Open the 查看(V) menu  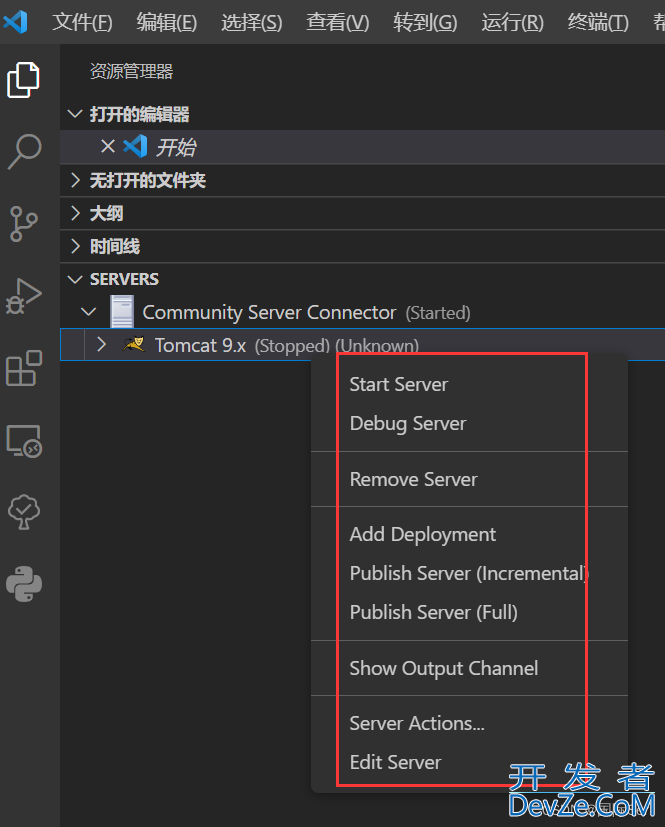(338, 22)
